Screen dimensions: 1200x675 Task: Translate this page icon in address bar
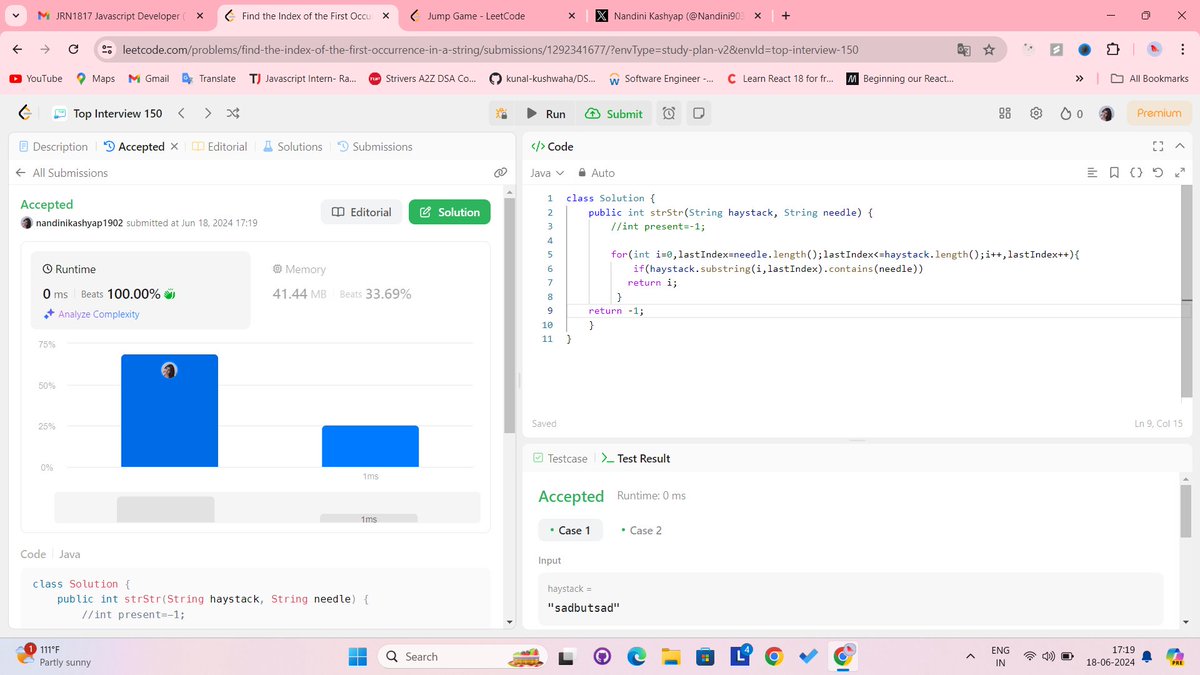(x=963, y=49)
